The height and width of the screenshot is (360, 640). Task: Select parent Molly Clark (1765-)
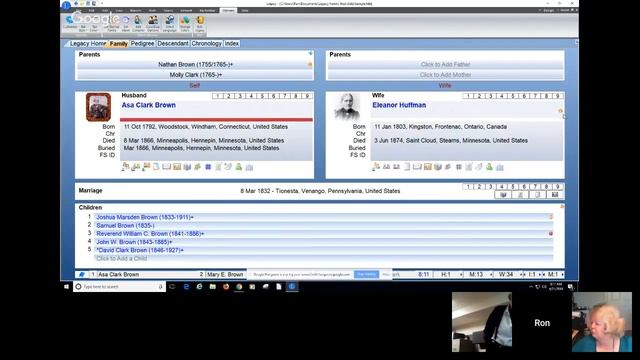pos(196,75)
